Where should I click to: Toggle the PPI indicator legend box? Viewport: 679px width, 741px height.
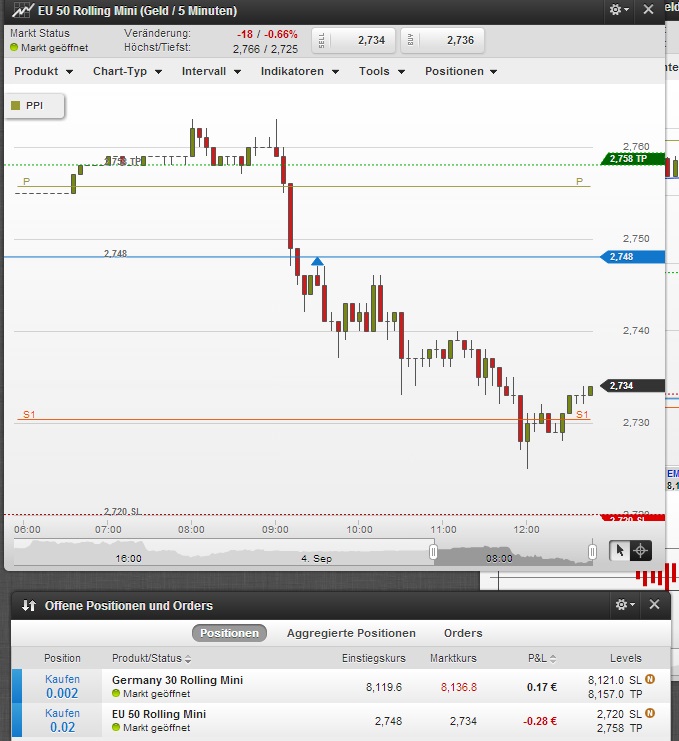[x=35, y=106]
